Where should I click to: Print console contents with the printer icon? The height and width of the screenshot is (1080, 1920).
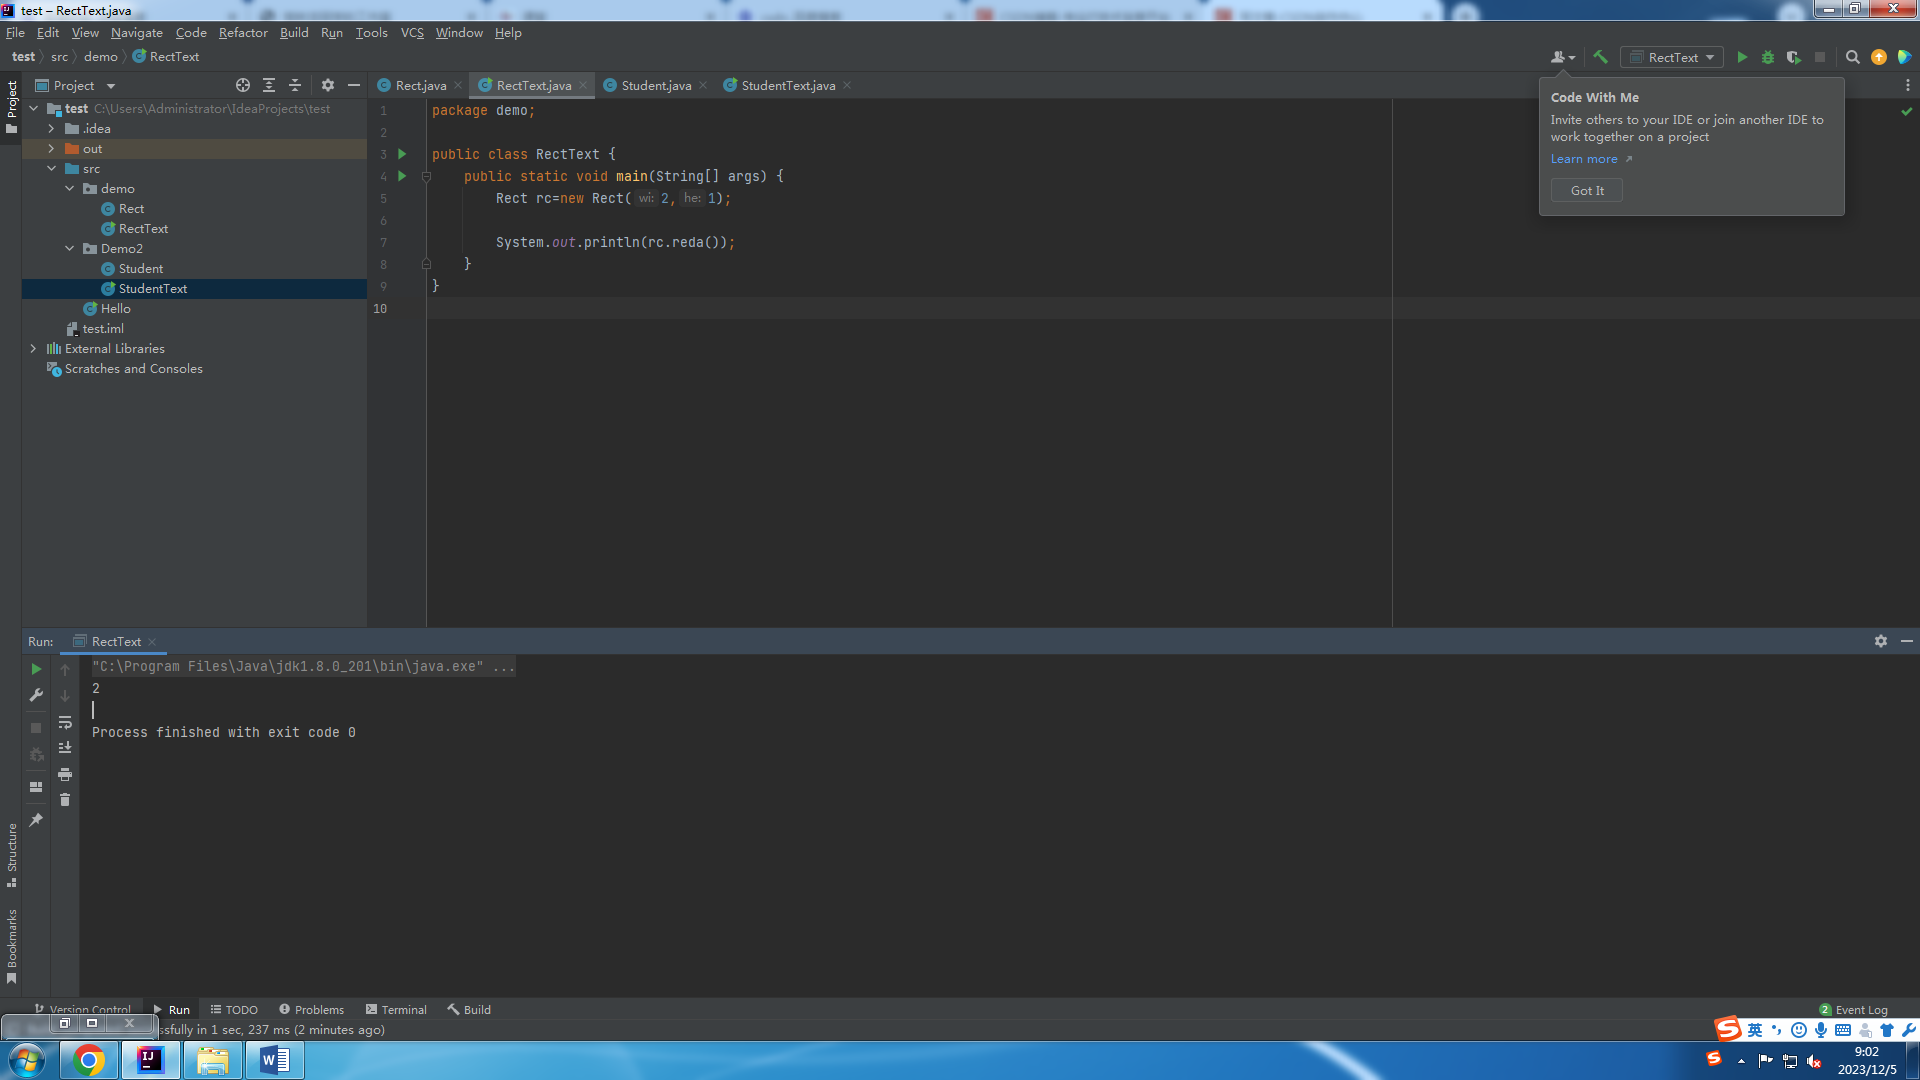click(x=65, y=773)
